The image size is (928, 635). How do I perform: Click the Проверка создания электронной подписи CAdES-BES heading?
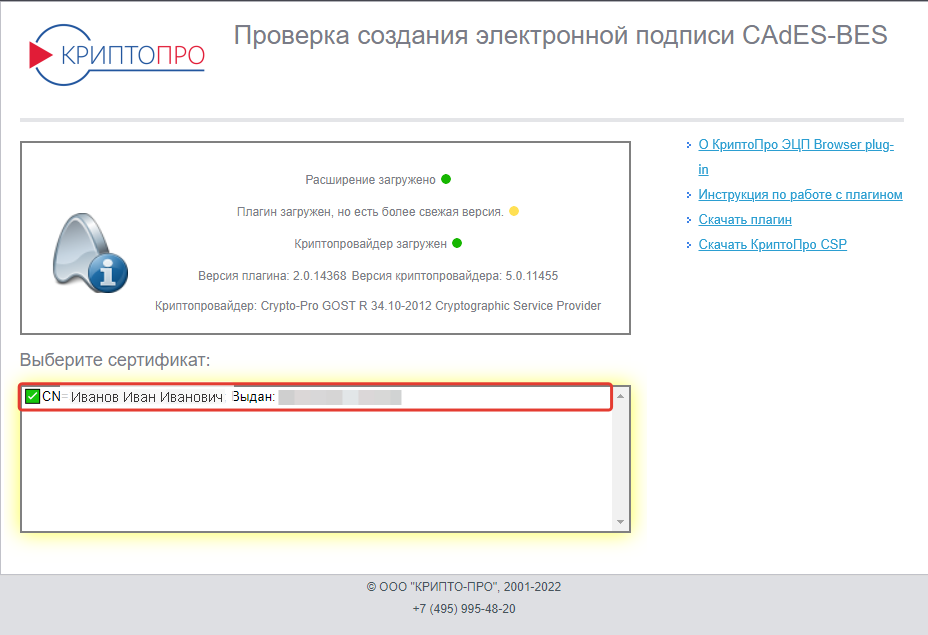tap(560, 35)
